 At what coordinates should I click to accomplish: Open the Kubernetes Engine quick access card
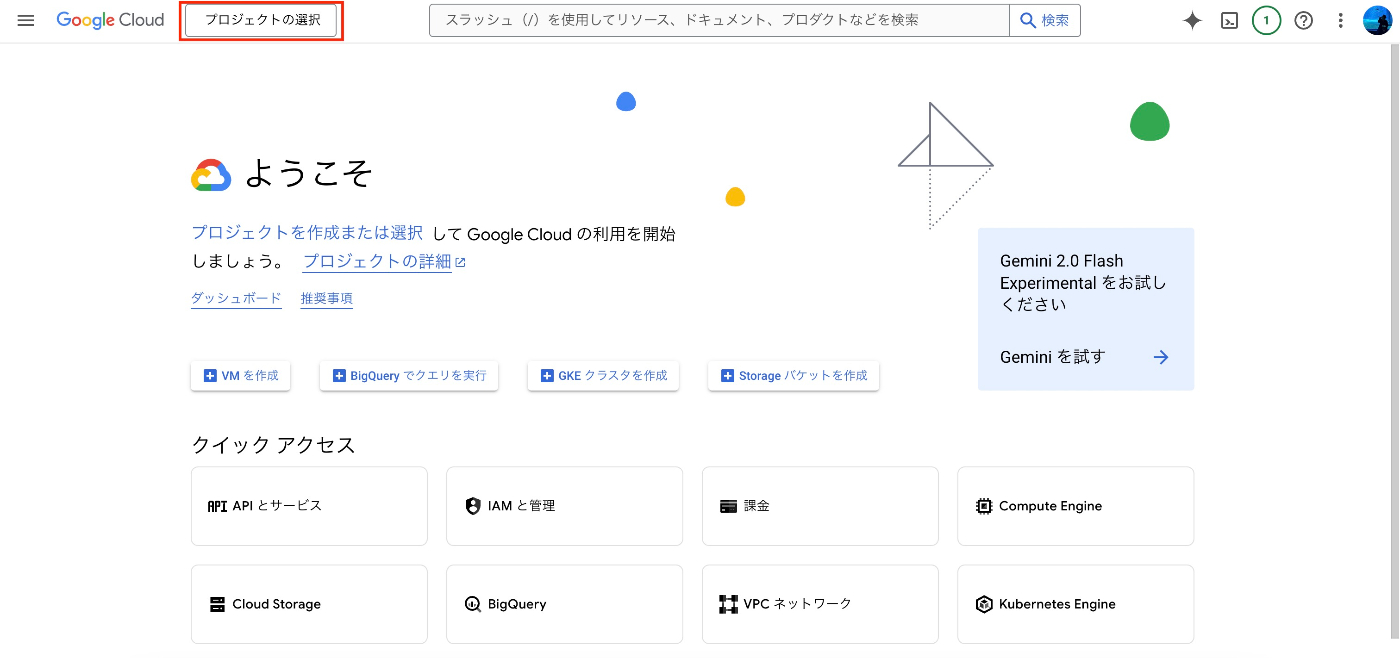(1075, 604)
